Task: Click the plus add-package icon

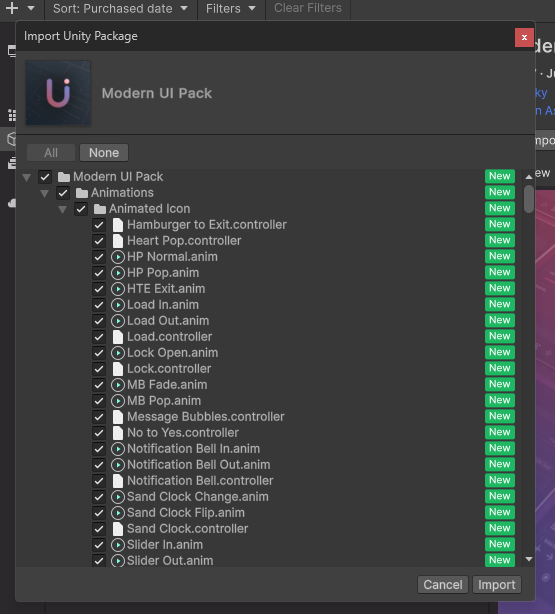Action: 12,8
